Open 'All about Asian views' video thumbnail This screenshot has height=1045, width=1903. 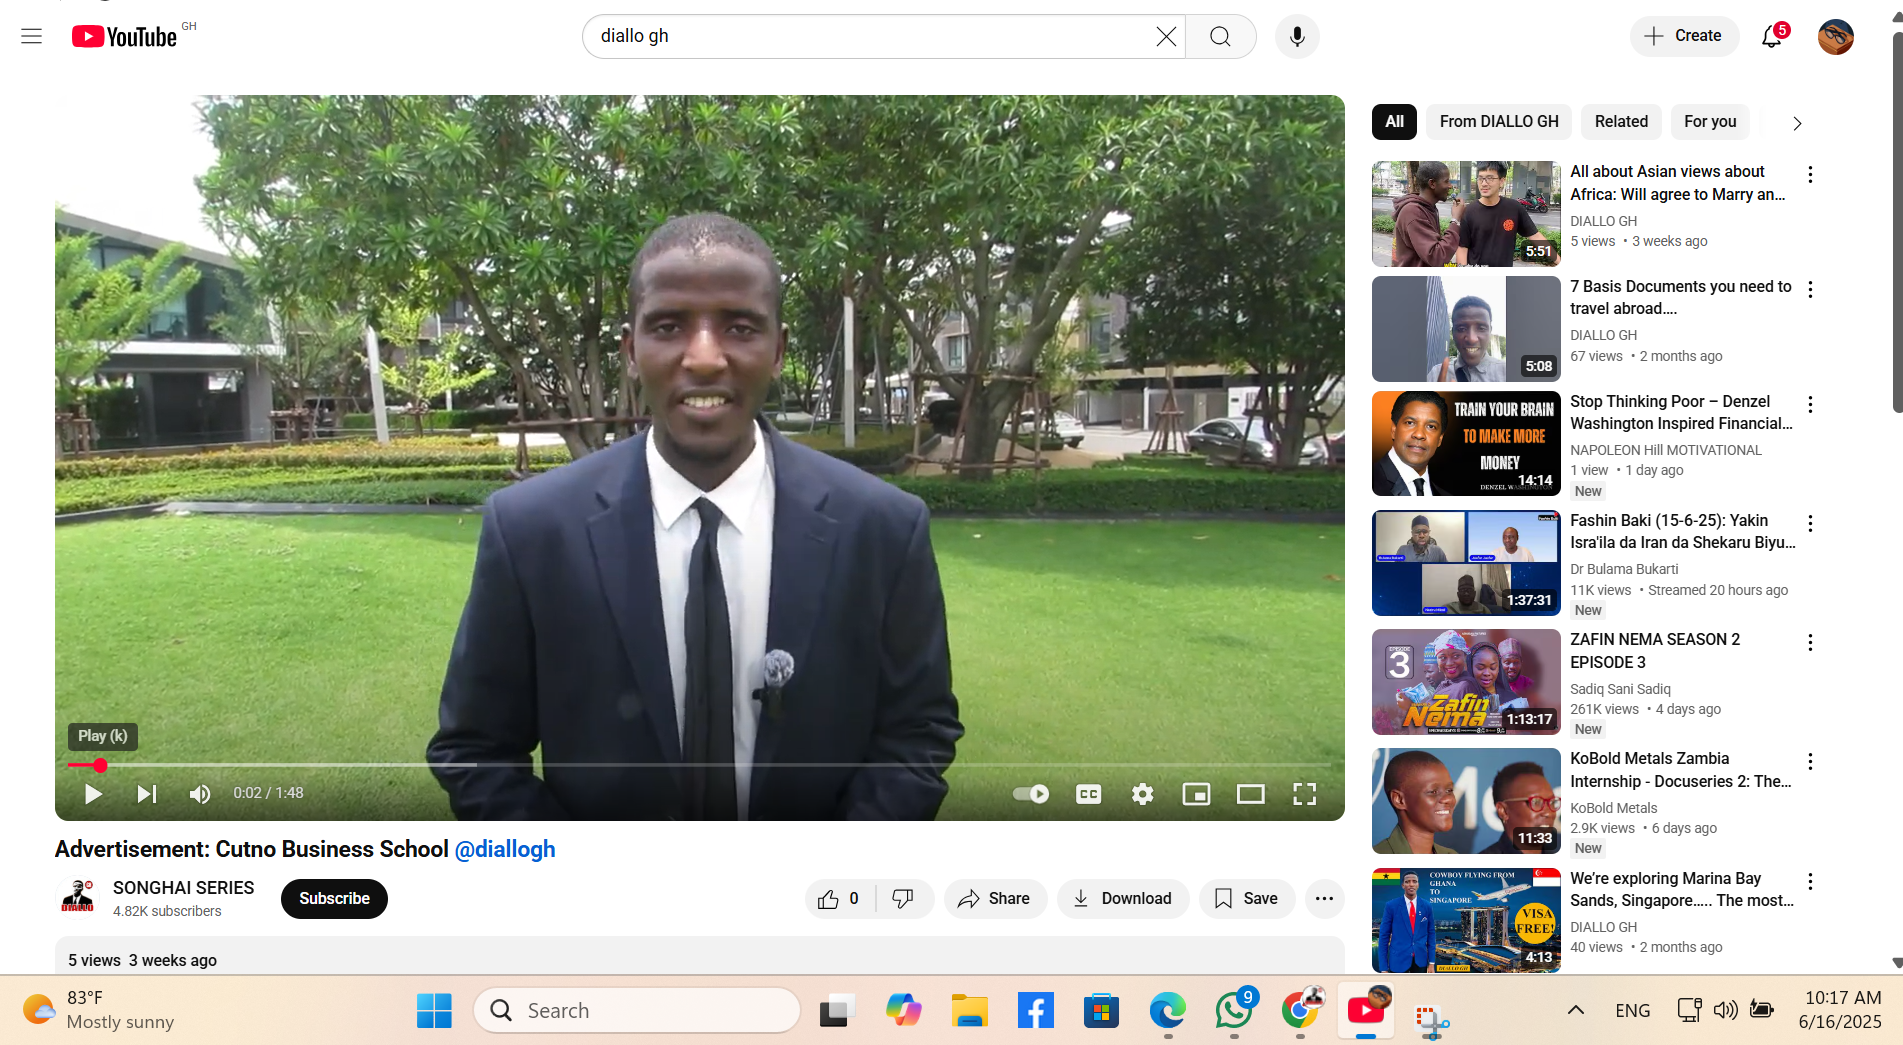coord(1466,214)
